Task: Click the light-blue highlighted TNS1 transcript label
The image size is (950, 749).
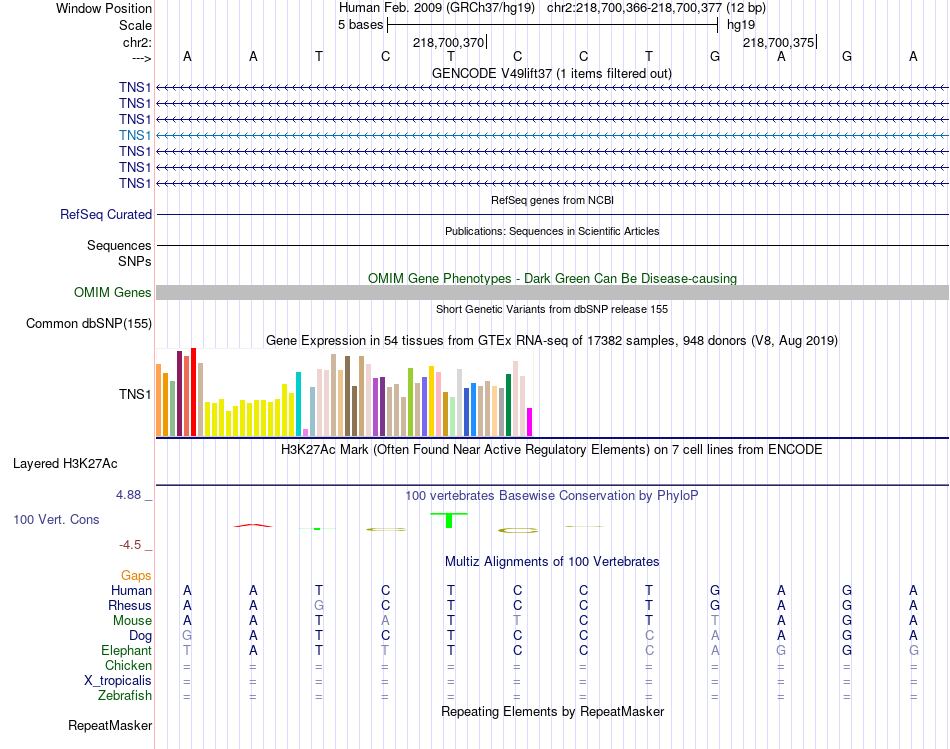Action: click(x=135, y=135)
